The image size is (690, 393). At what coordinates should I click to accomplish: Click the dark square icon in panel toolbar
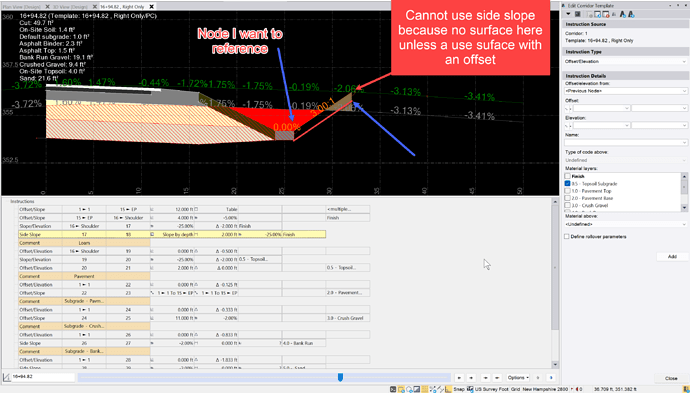click(x=577, y=14)
